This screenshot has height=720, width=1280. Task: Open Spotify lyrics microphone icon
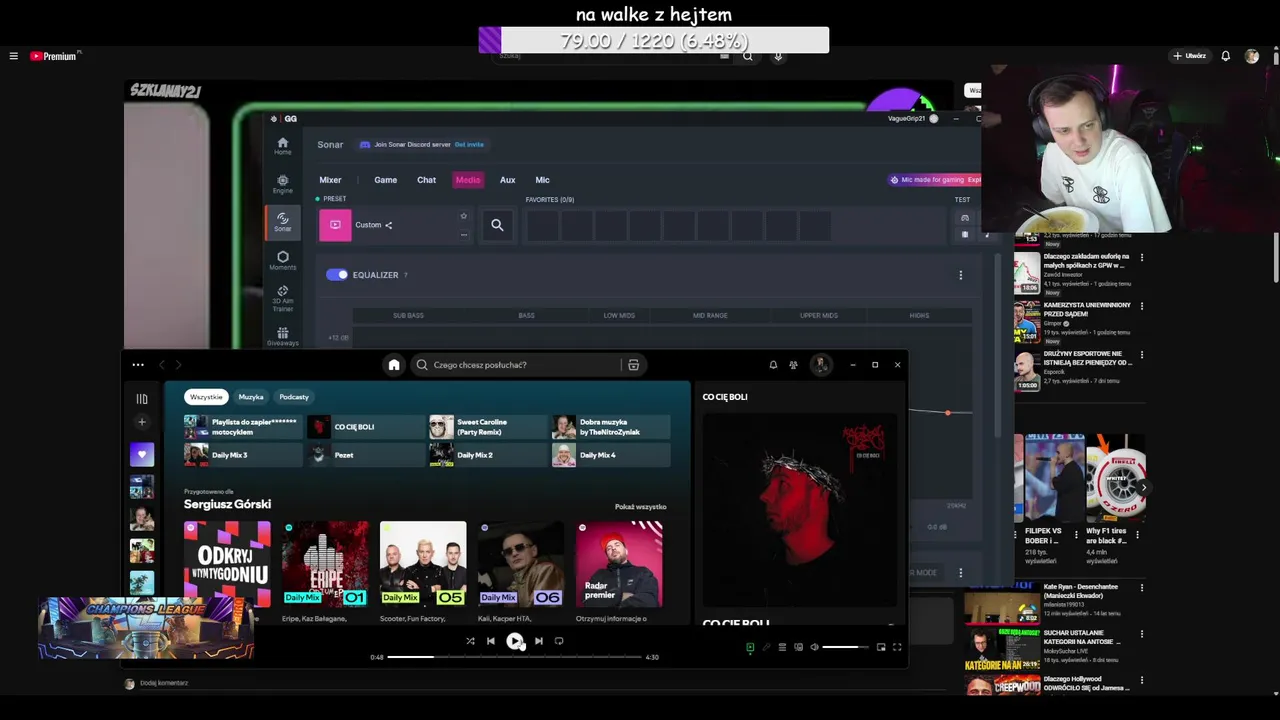coord(767,647)
